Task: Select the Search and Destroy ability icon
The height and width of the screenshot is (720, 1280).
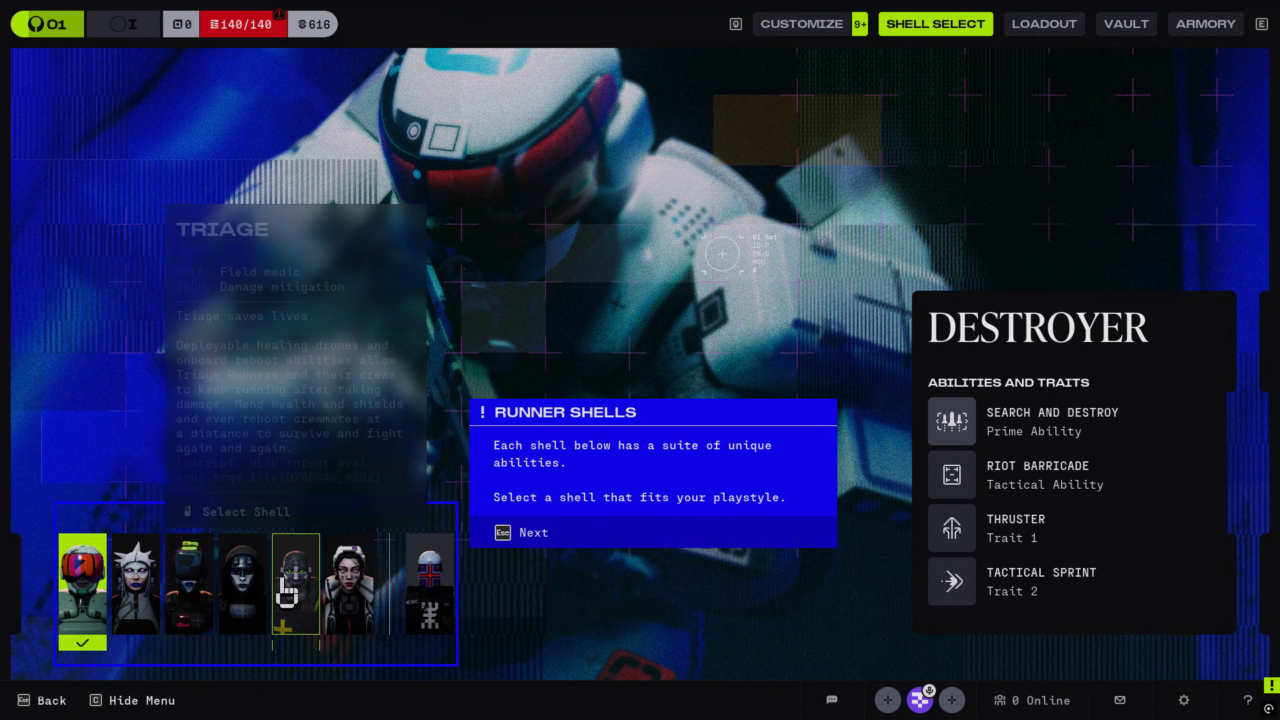Action: click(951, 421)
